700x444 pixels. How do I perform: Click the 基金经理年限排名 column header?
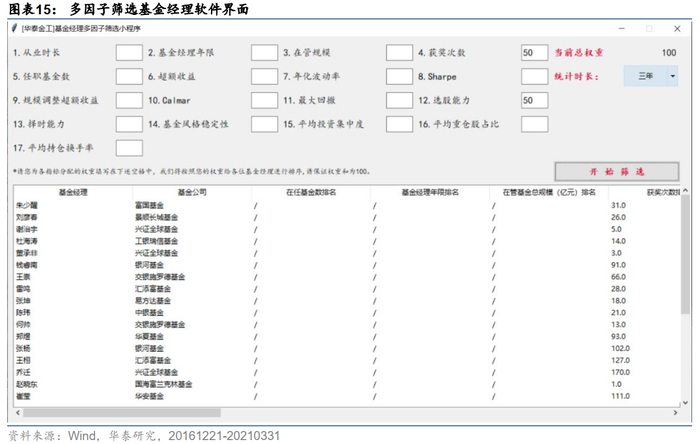click(x=430, y=192)
